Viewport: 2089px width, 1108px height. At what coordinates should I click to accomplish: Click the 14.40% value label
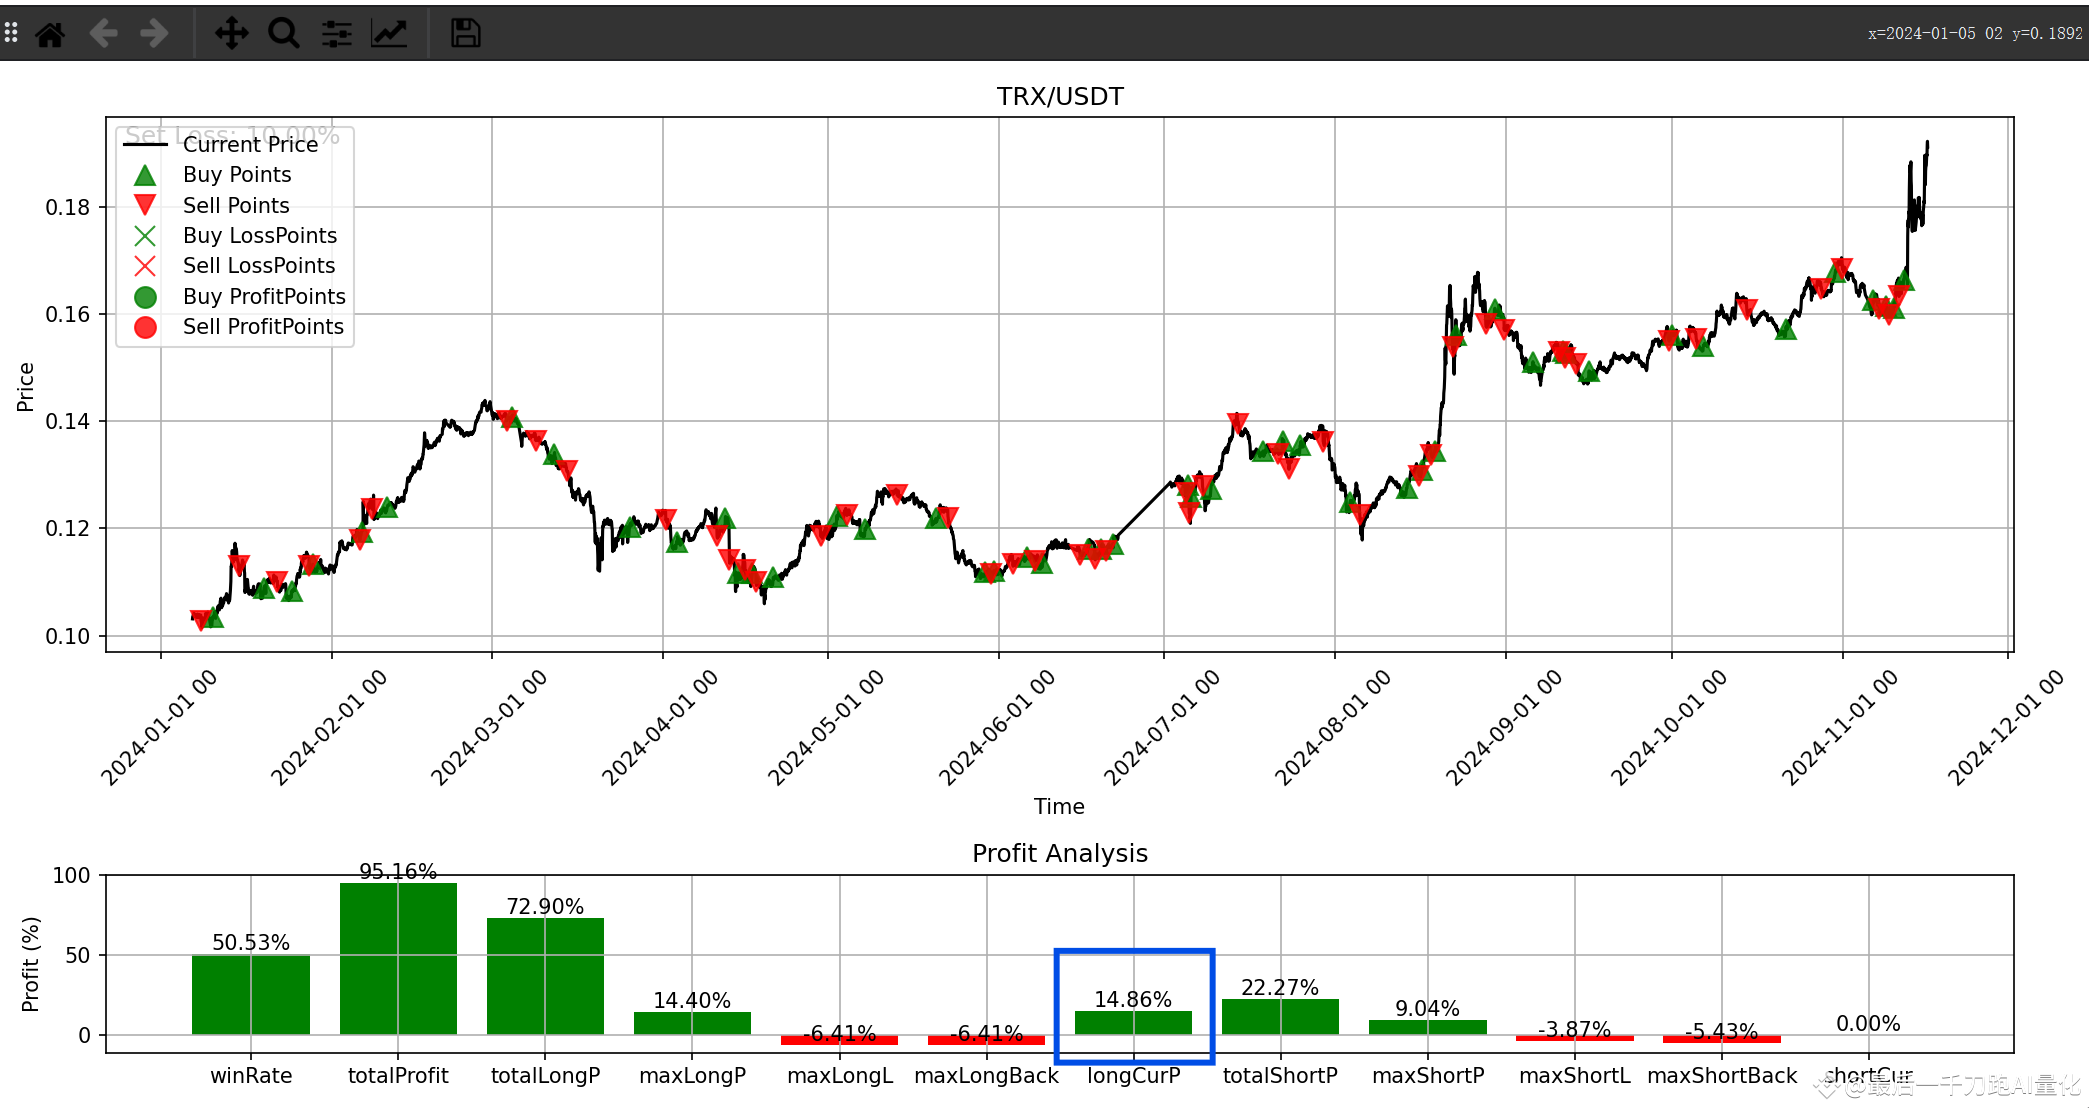692,1000
